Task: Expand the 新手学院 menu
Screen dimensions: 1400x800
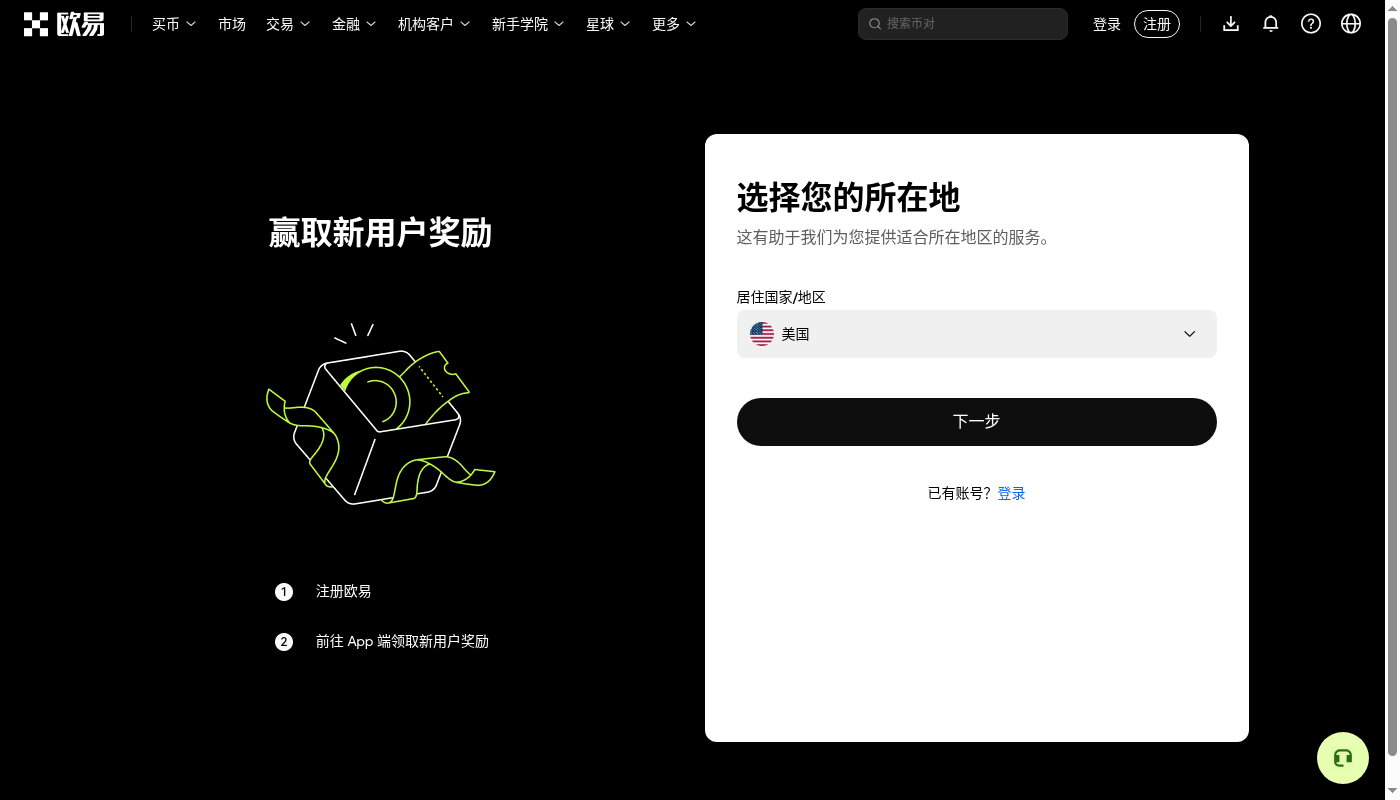Action: [x=528, y=24]
